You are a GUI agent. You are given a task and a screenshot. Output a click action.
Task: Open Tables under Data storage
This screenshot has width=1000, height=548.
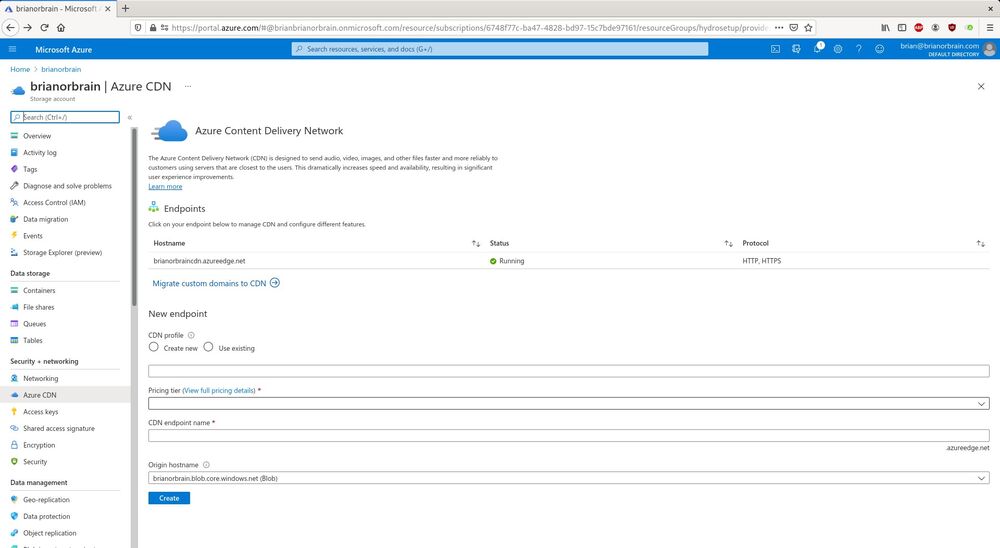click(33, 340)
